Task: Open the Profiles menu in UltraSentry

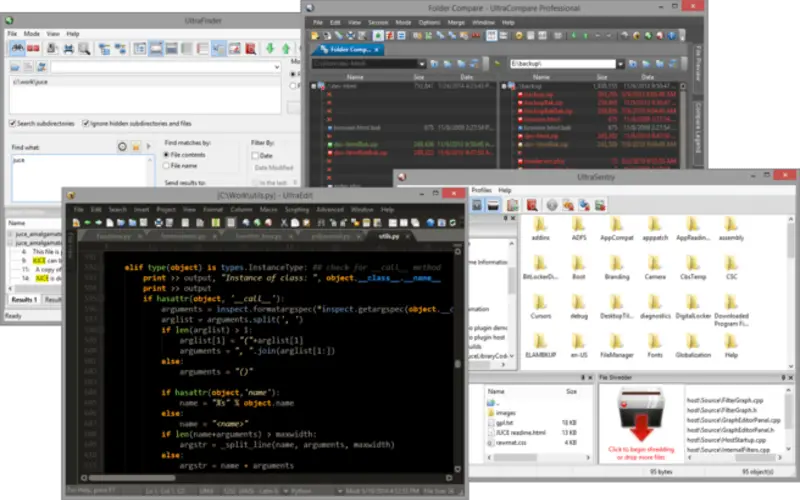Action: (481, 190)
